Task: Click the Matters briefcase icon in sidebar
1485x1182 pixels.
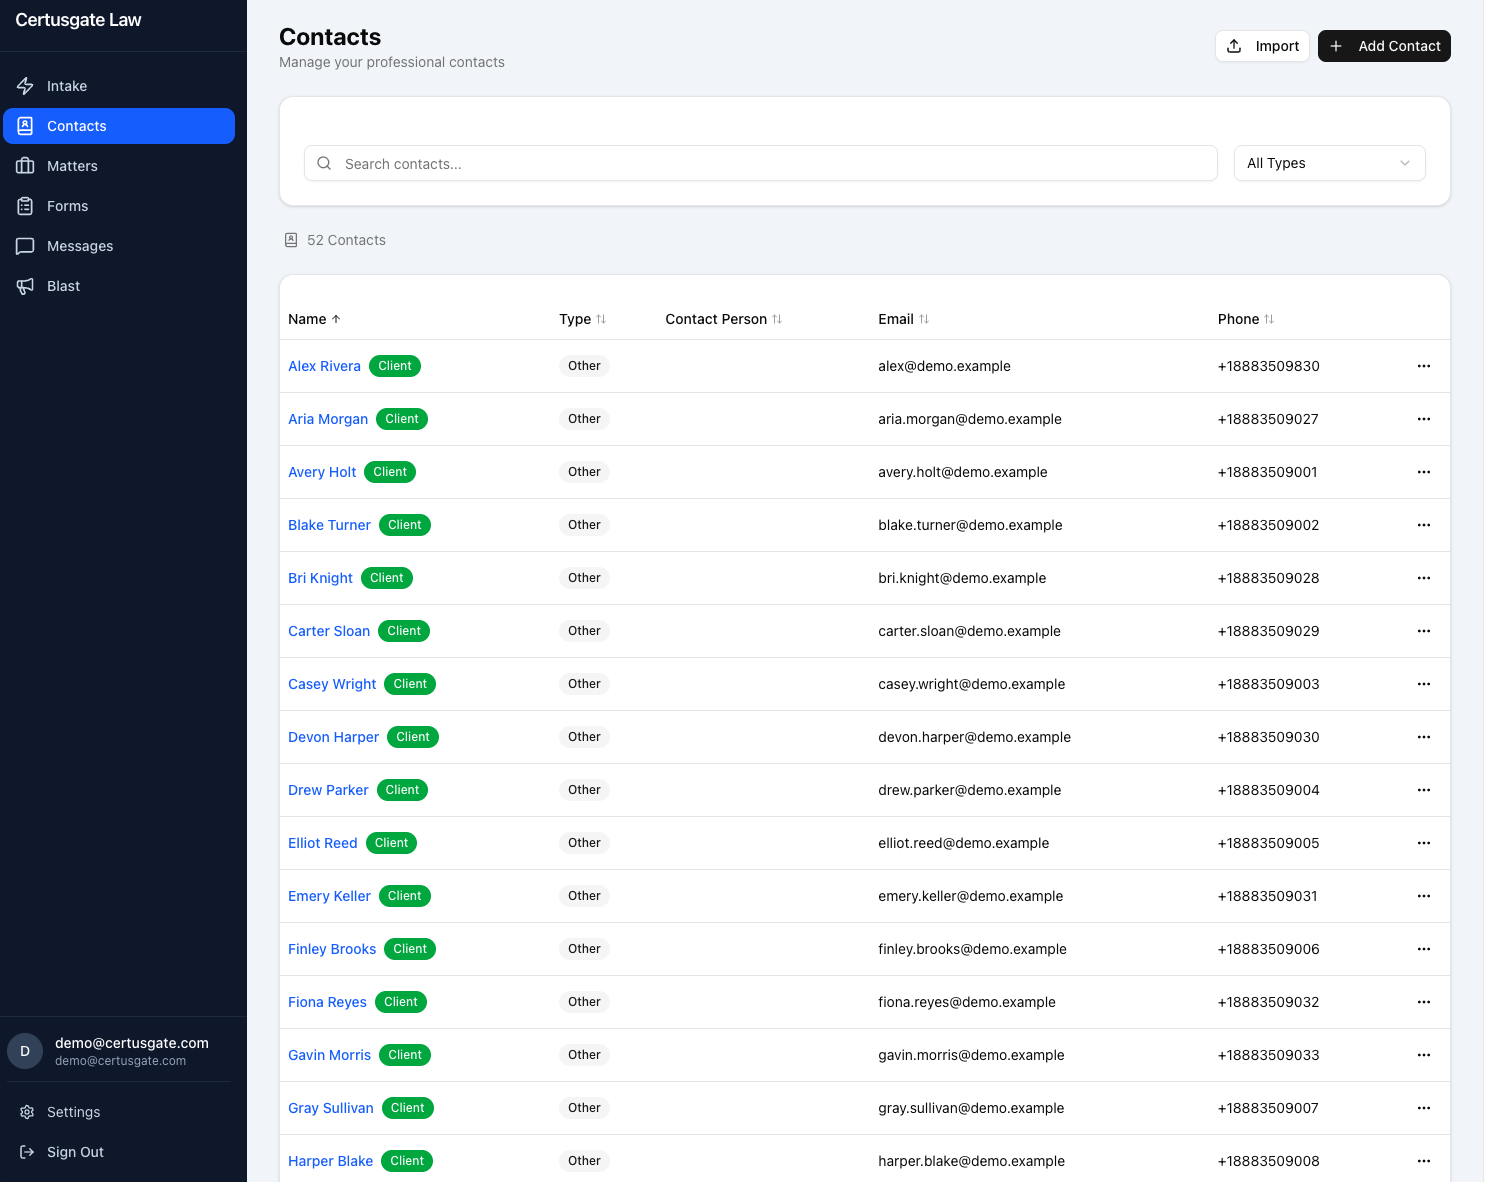Action: point(26,166)
